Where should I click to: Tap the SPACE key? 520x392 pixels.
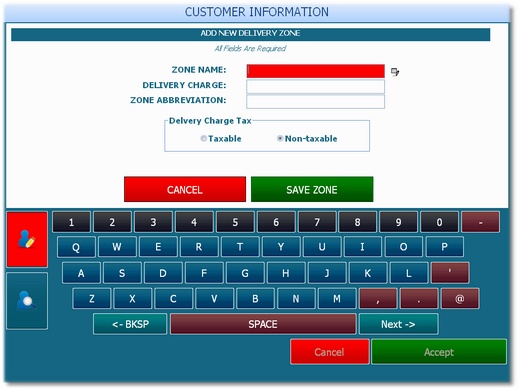[x=263, y=324]
